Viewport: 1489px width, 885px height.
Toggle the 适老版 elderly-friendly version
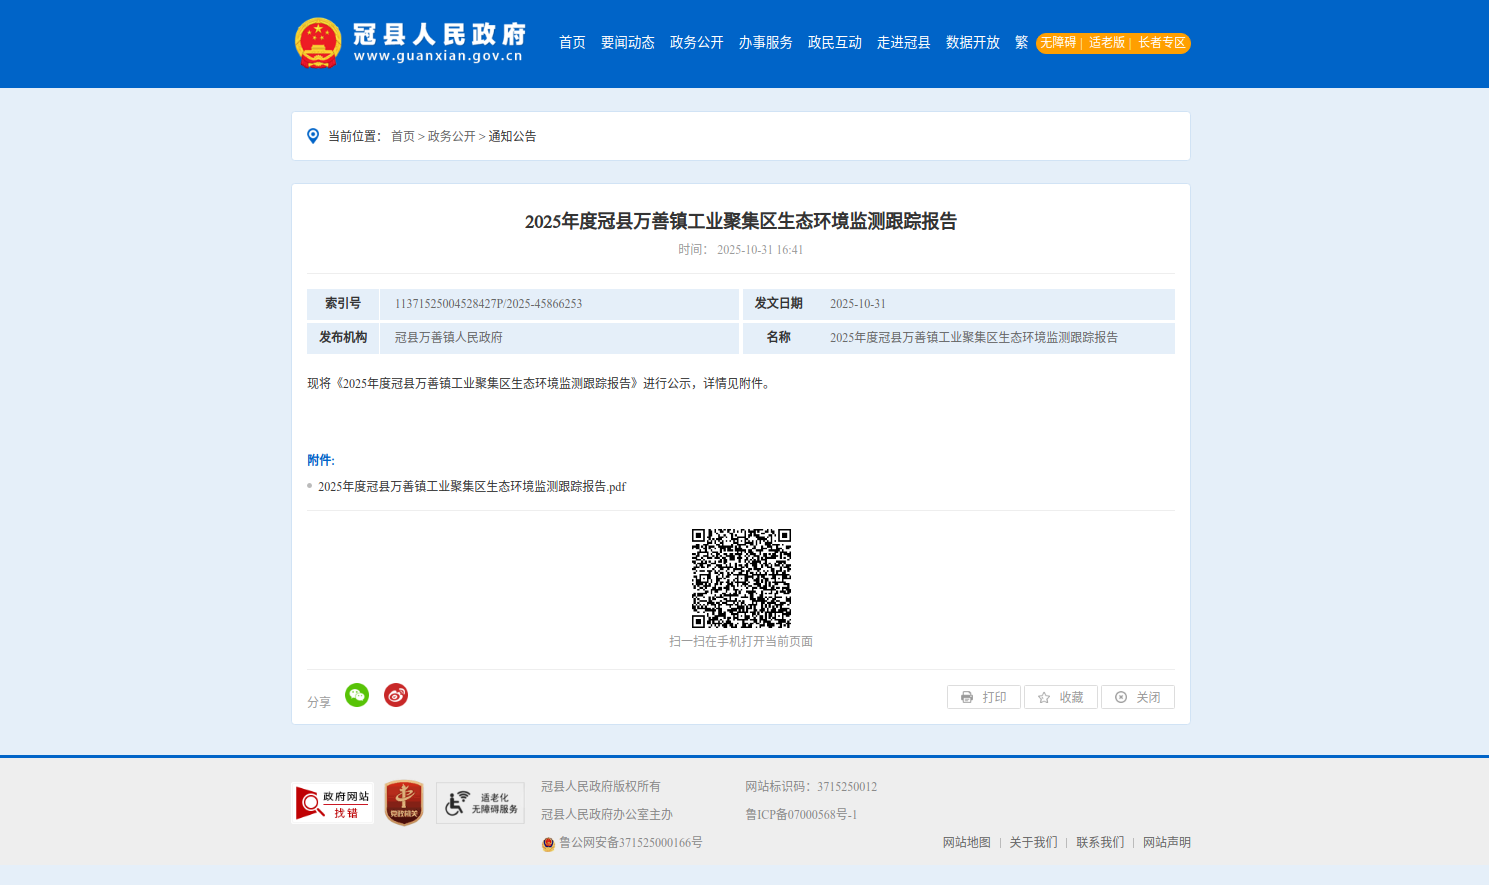click(x=1106, y=43)
